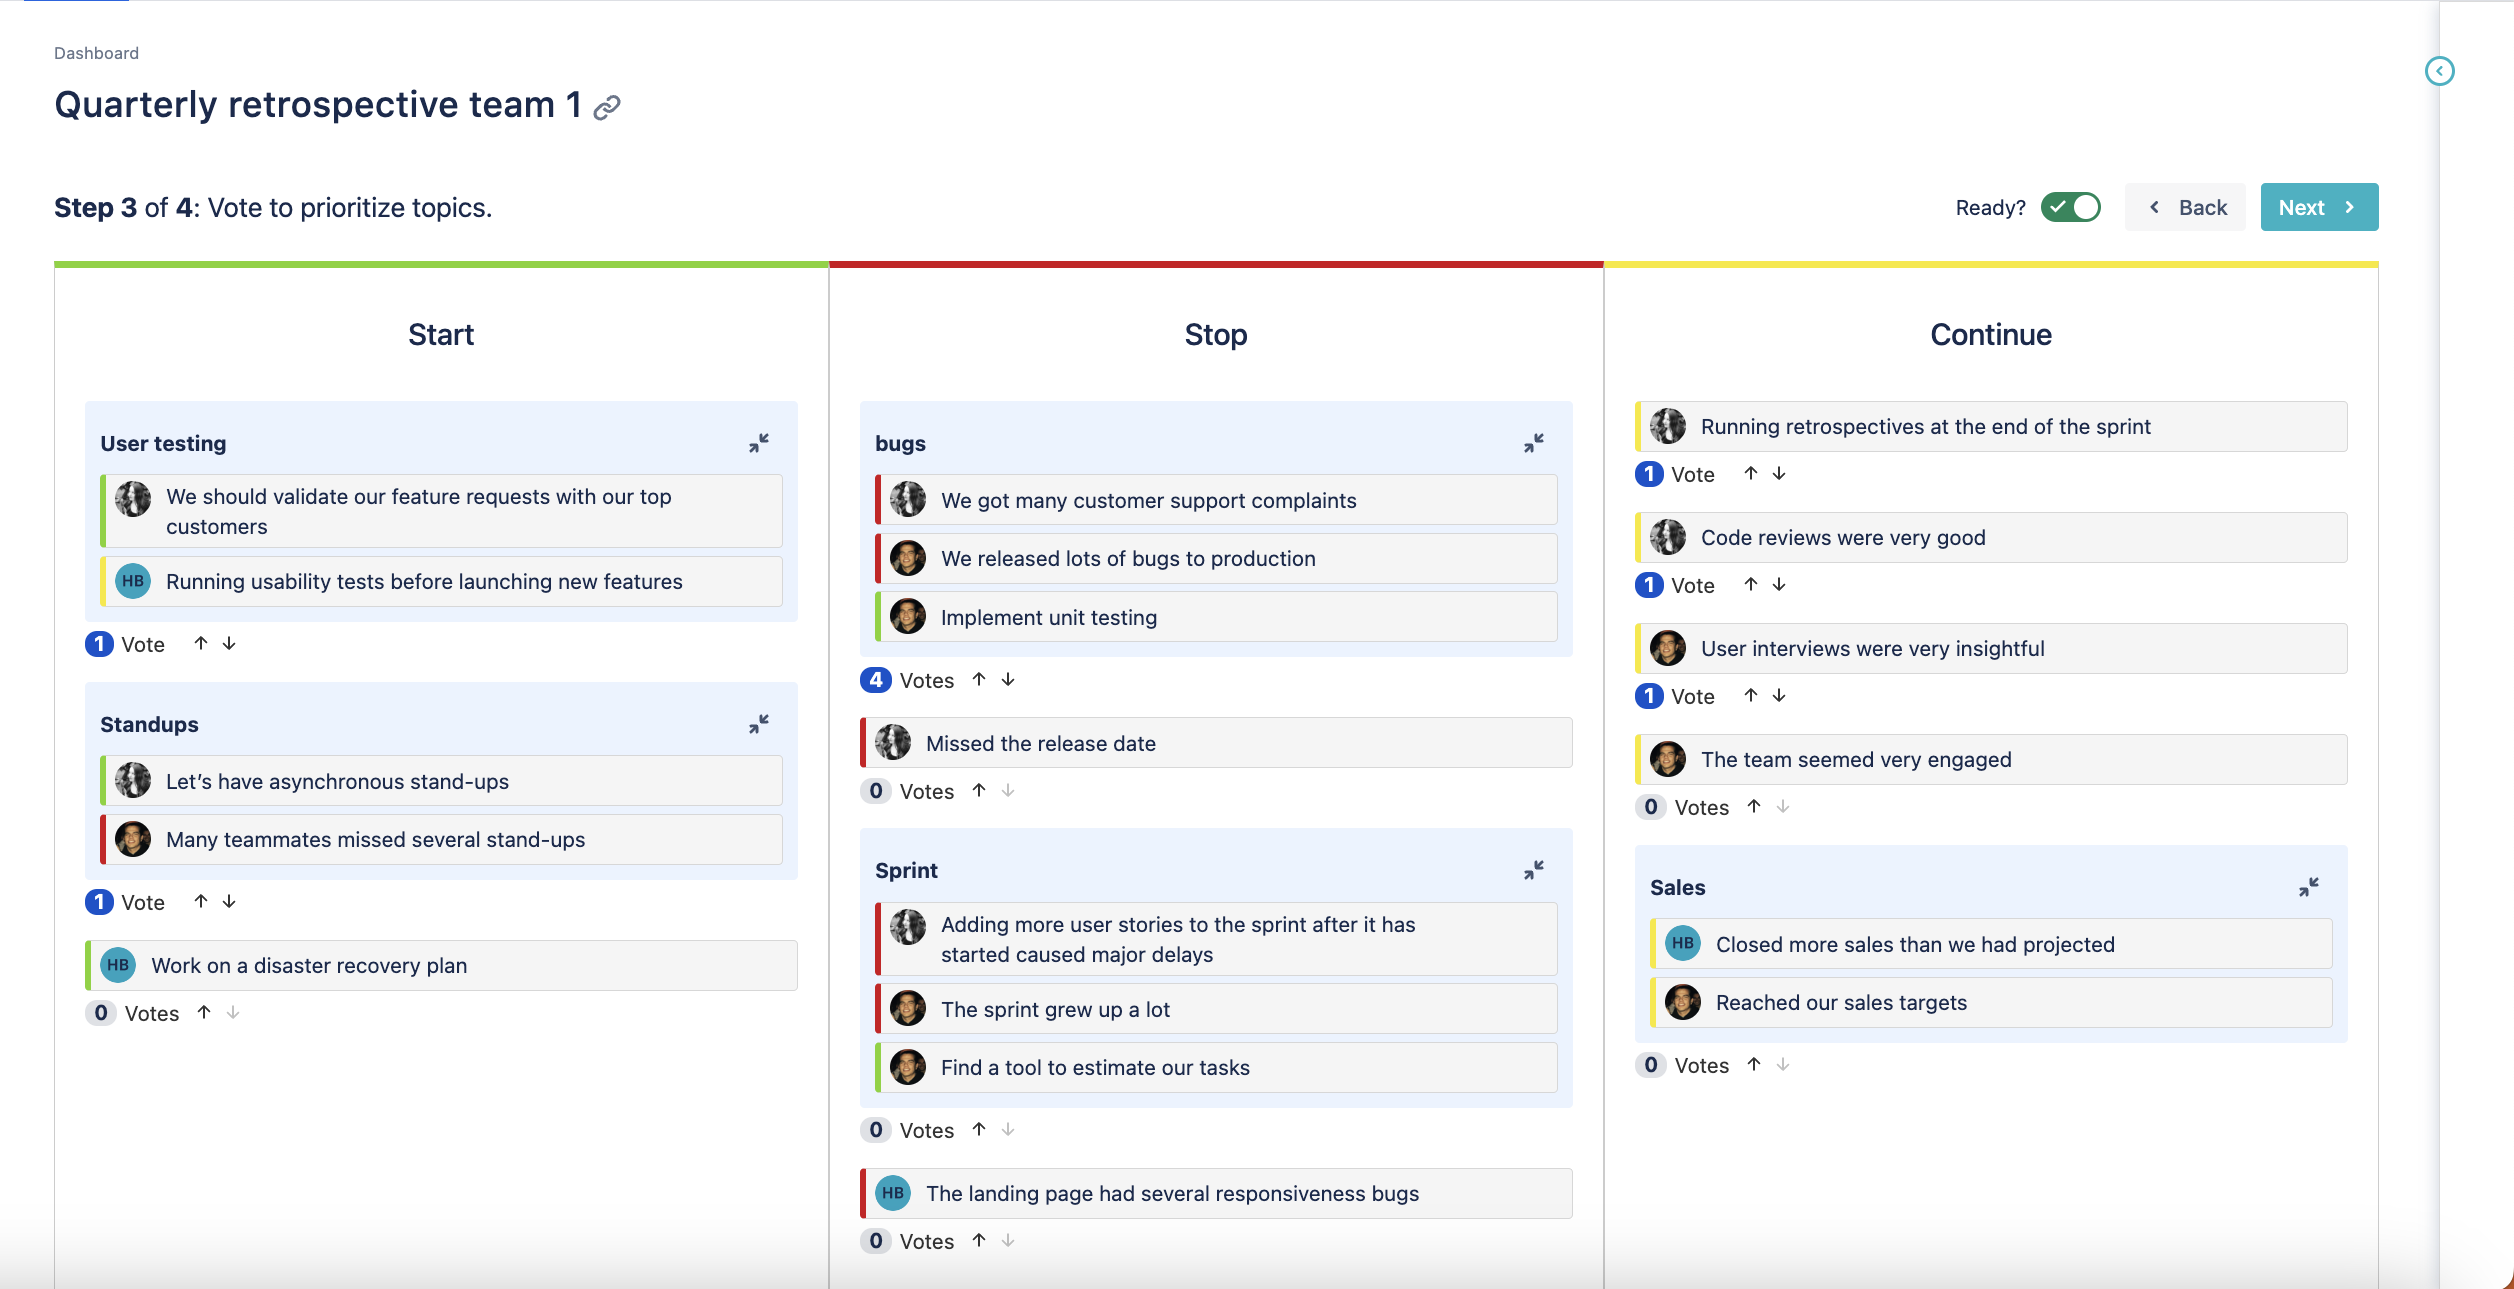2514x1289 pixels.
Task: Downvote Code reviews were very good
Action: [1779, 584]
